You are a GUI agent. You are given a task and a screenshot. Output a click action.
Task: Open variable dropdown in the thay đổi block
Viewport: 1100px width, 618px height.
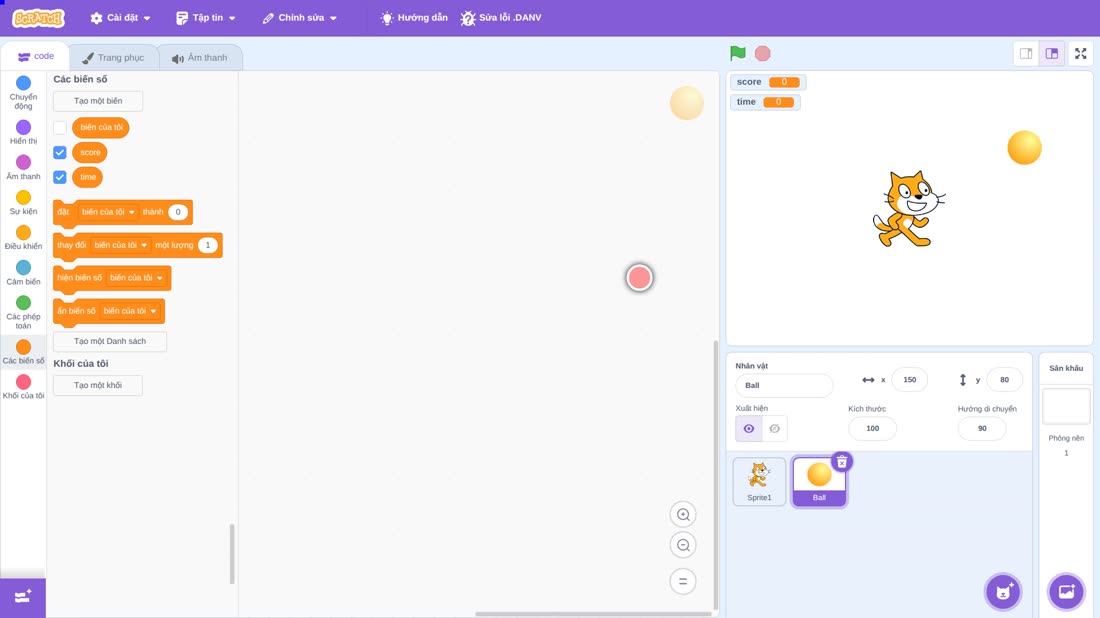click(x=121, y=245)
